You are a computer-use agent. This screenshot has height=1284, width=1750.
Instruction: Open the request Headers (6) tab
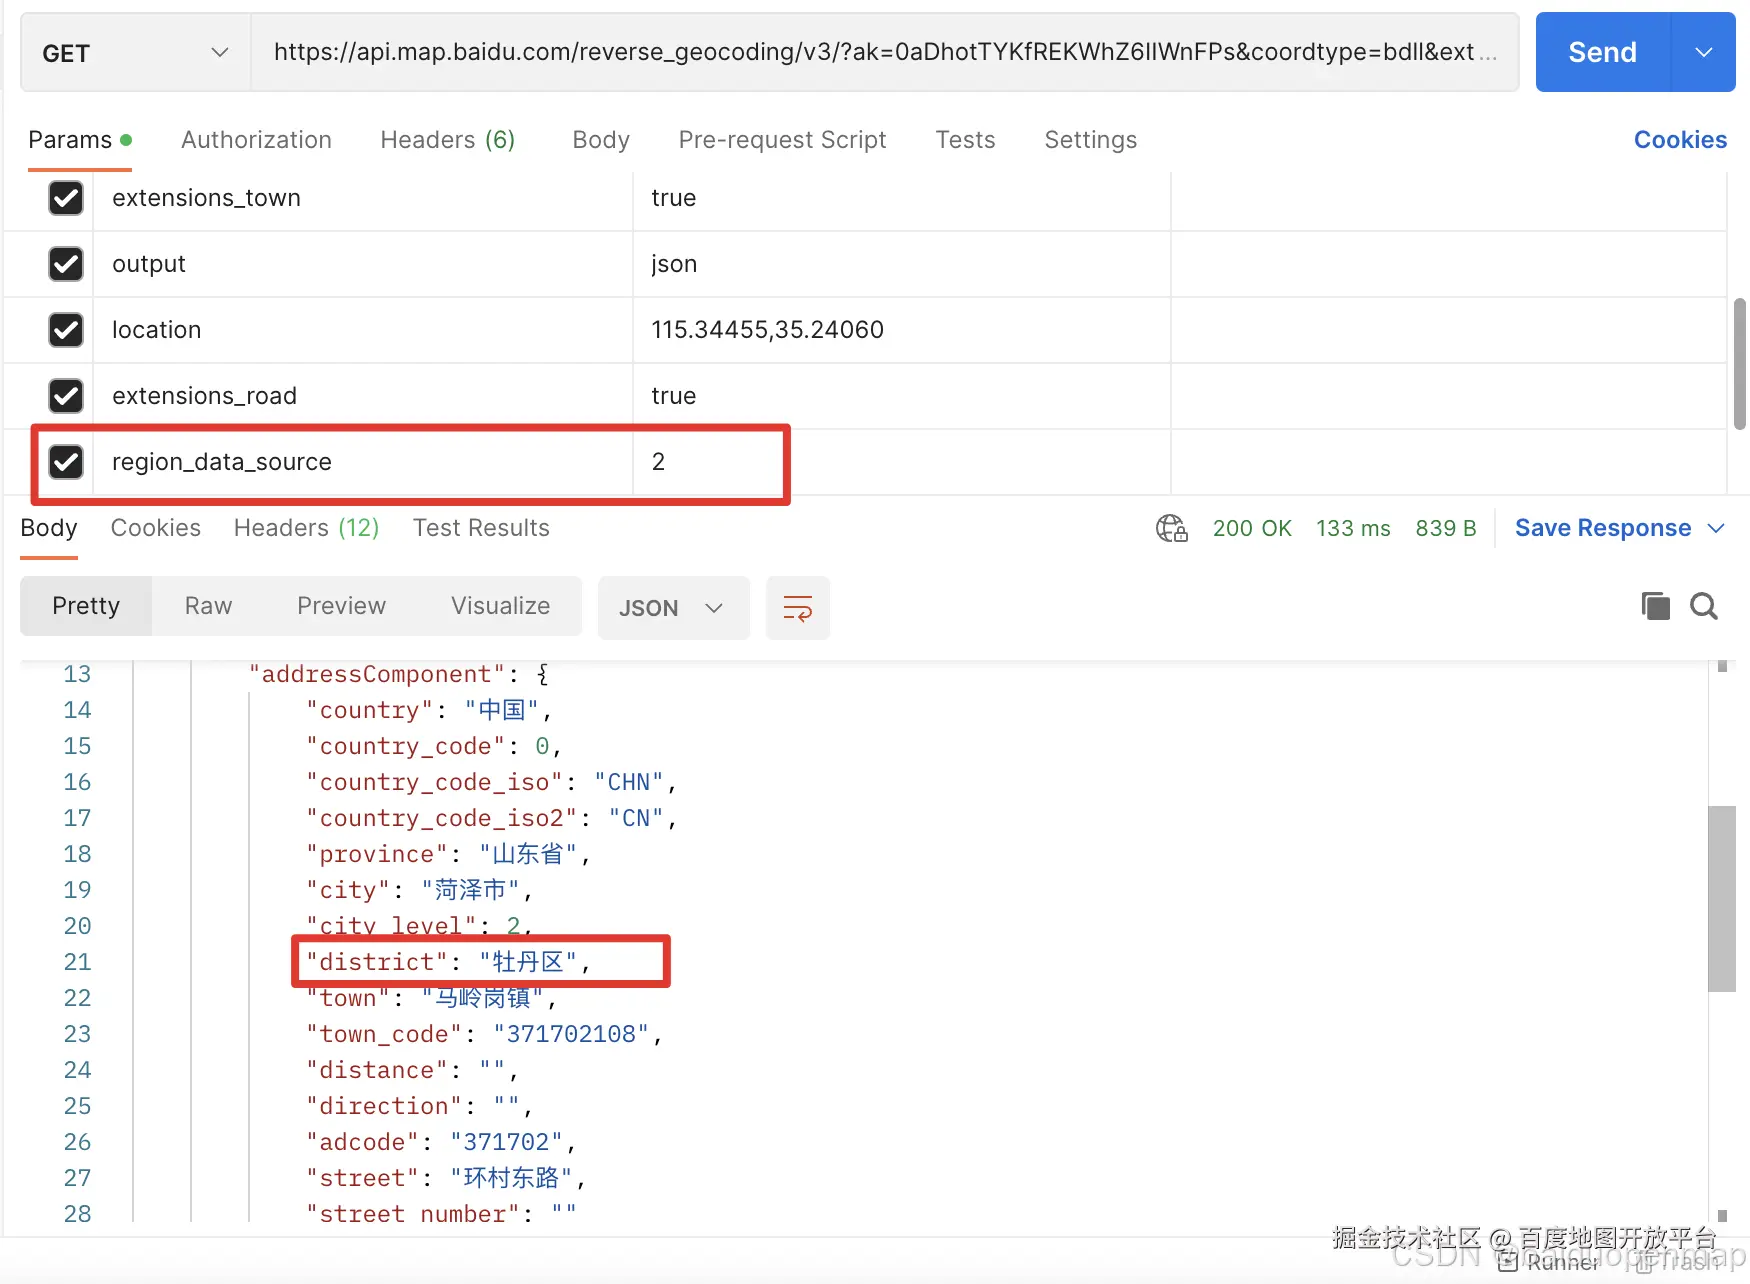(x=448, y=140)
